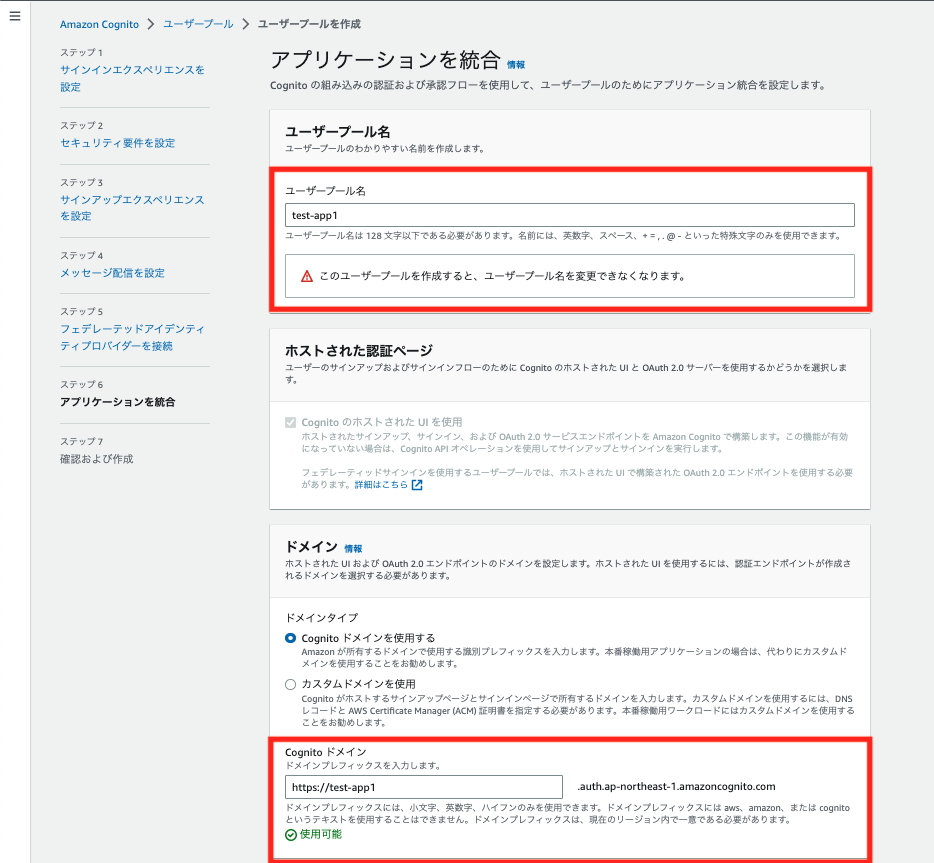Click the red warning triangle icon

coord(307,276)
